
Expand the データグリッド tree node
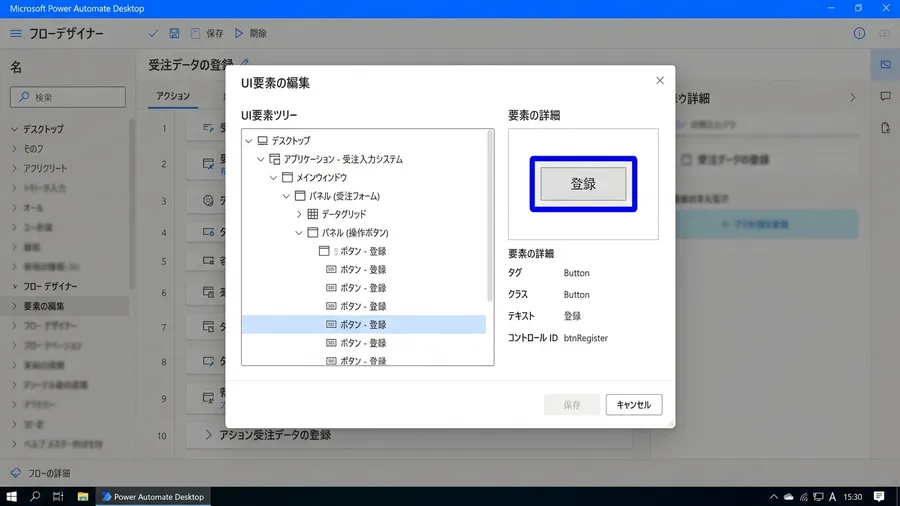(x=299, y=215)
